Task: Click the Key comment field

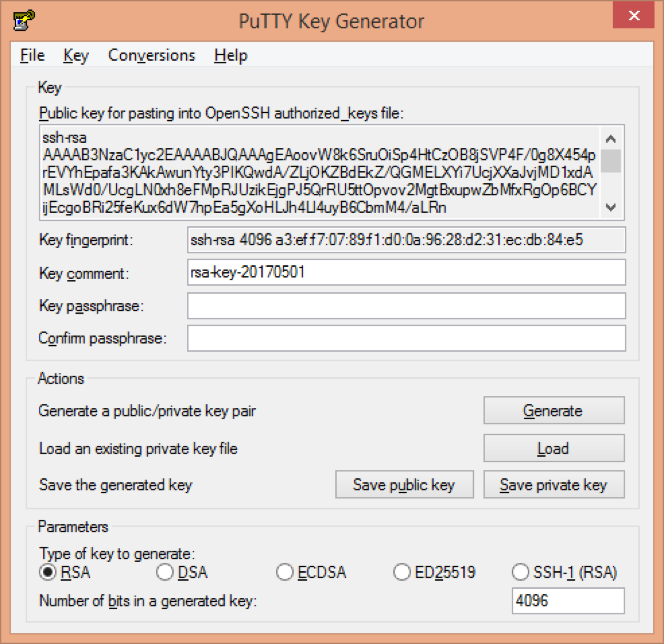Action: point(406,272)
